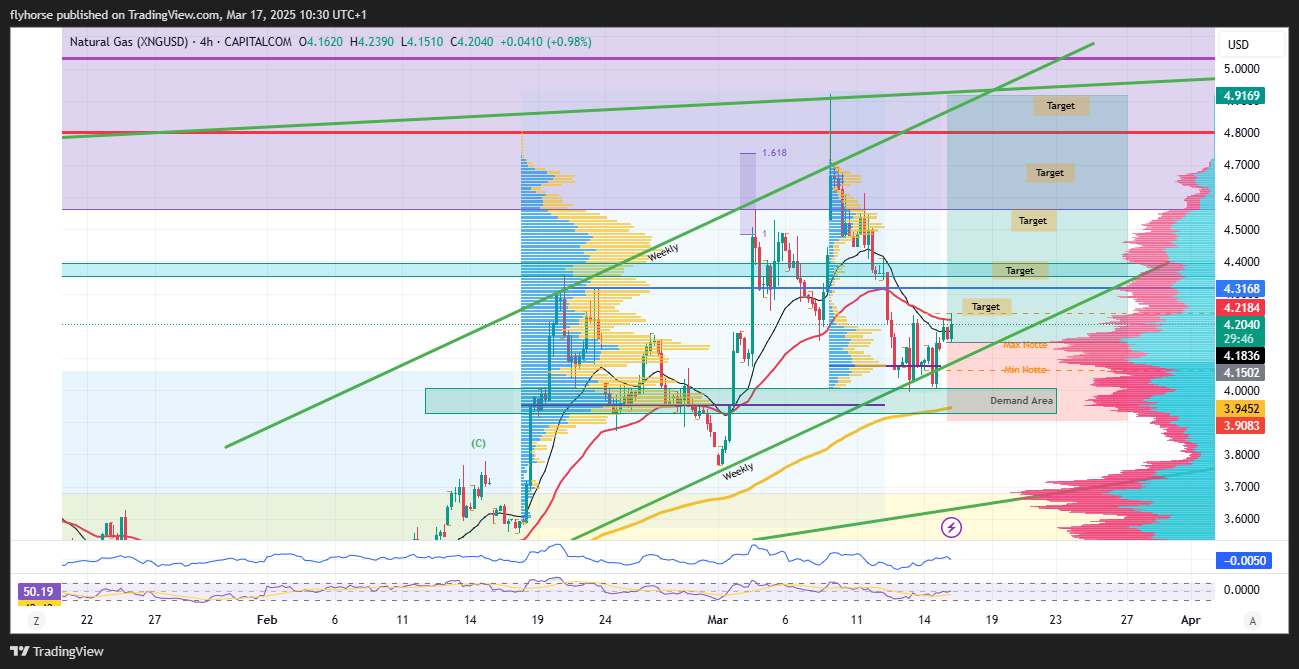Click the green (C) wave label

(x=479, y=443)
